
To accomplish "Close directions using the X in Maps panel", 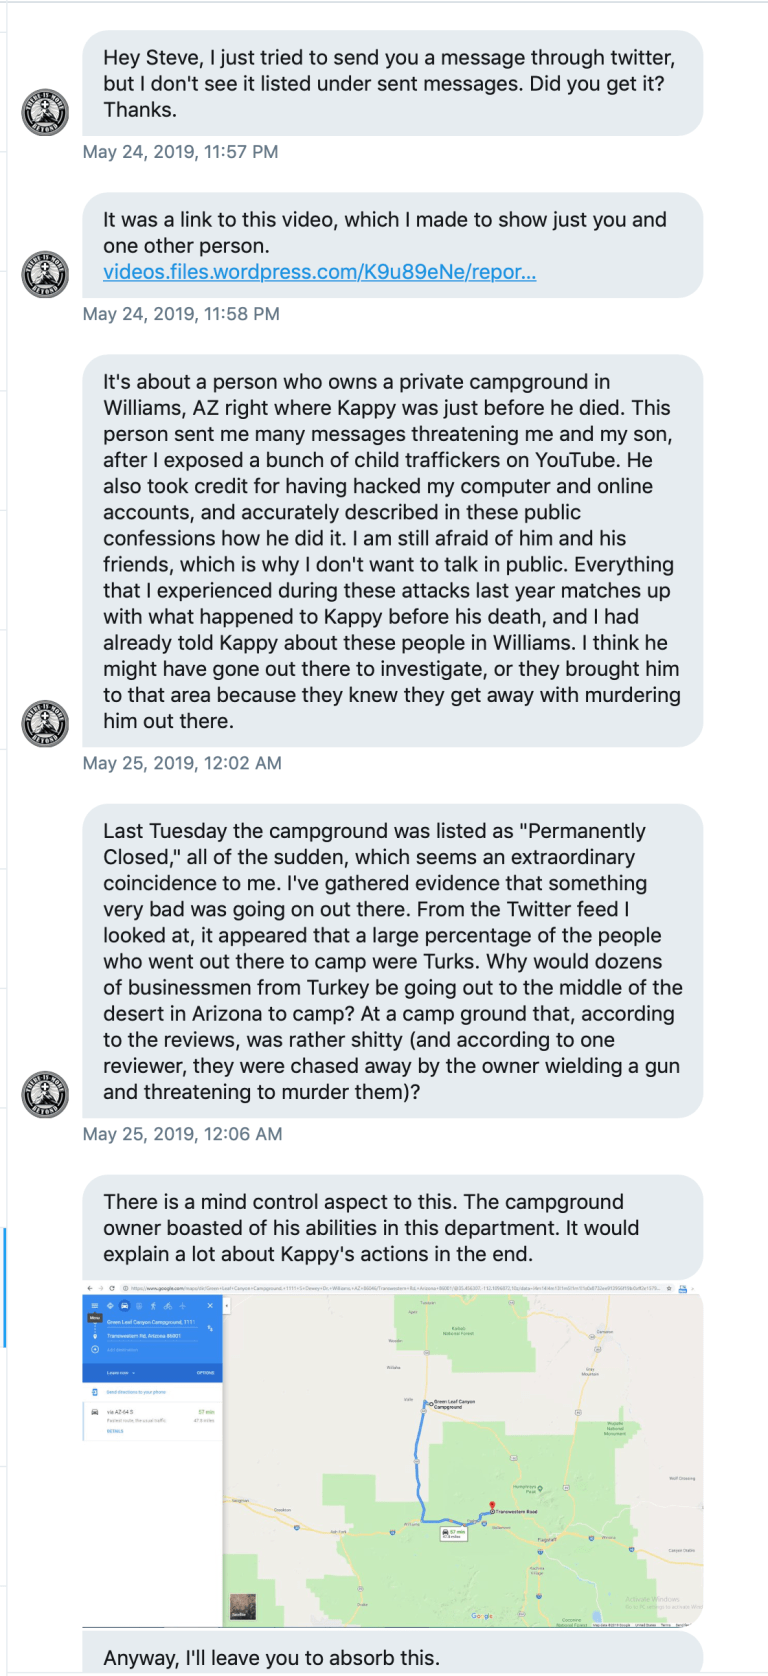I will click(x=210, y=1305).
